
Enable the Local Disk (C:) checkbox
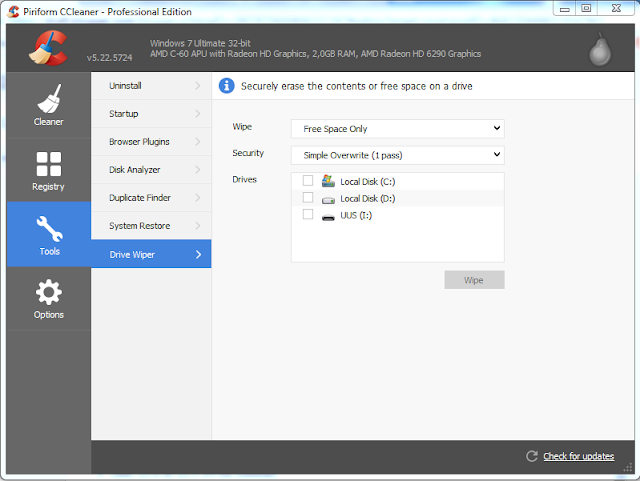pyautogui.click(x=308, y=181)
